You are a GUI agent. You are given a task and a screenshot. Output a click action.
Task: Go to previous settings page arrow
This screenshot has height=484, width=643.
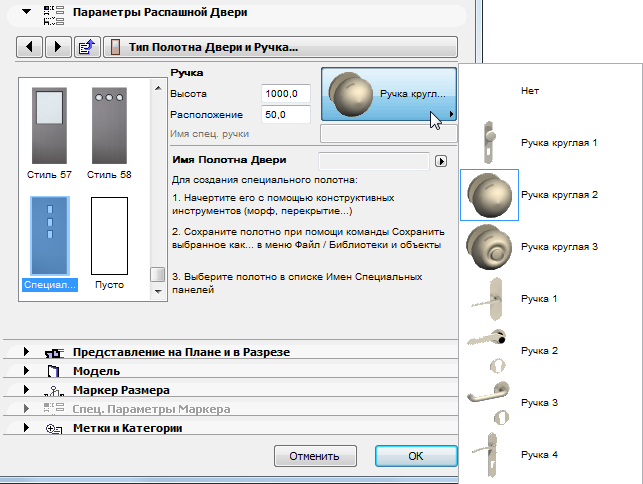(29, 47)
